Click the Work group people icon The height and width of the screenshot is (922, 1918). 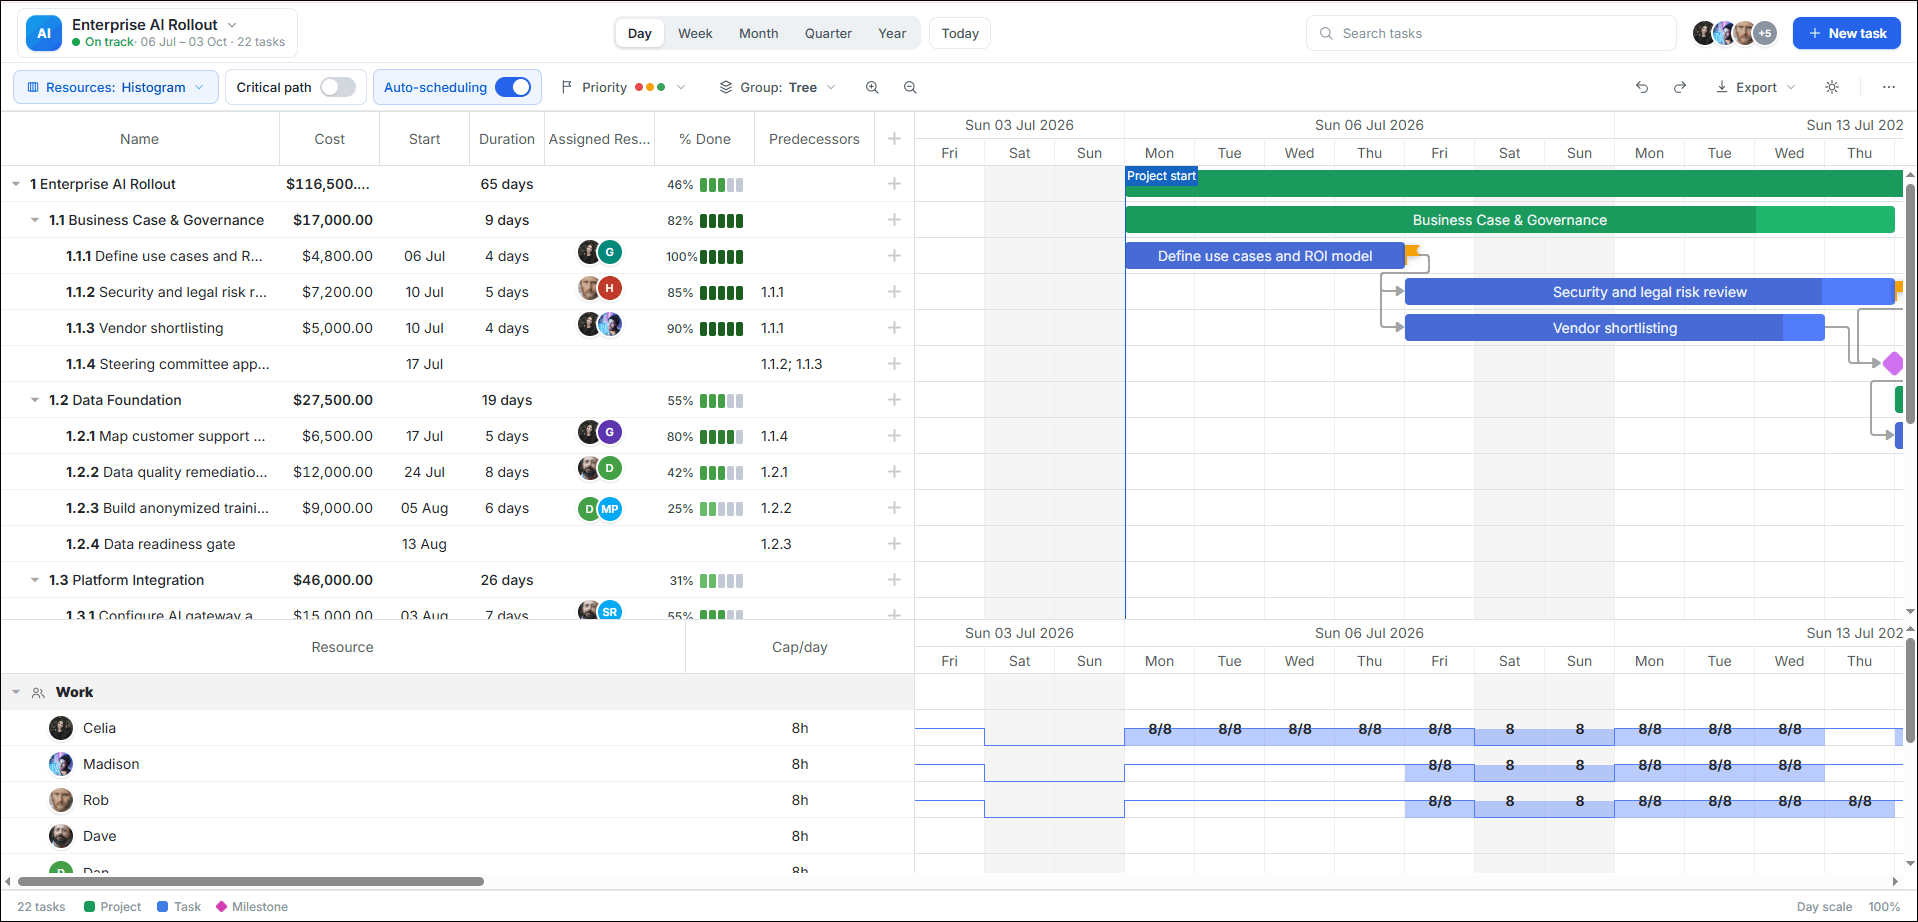pyautogui.click(x=38, y=692)
